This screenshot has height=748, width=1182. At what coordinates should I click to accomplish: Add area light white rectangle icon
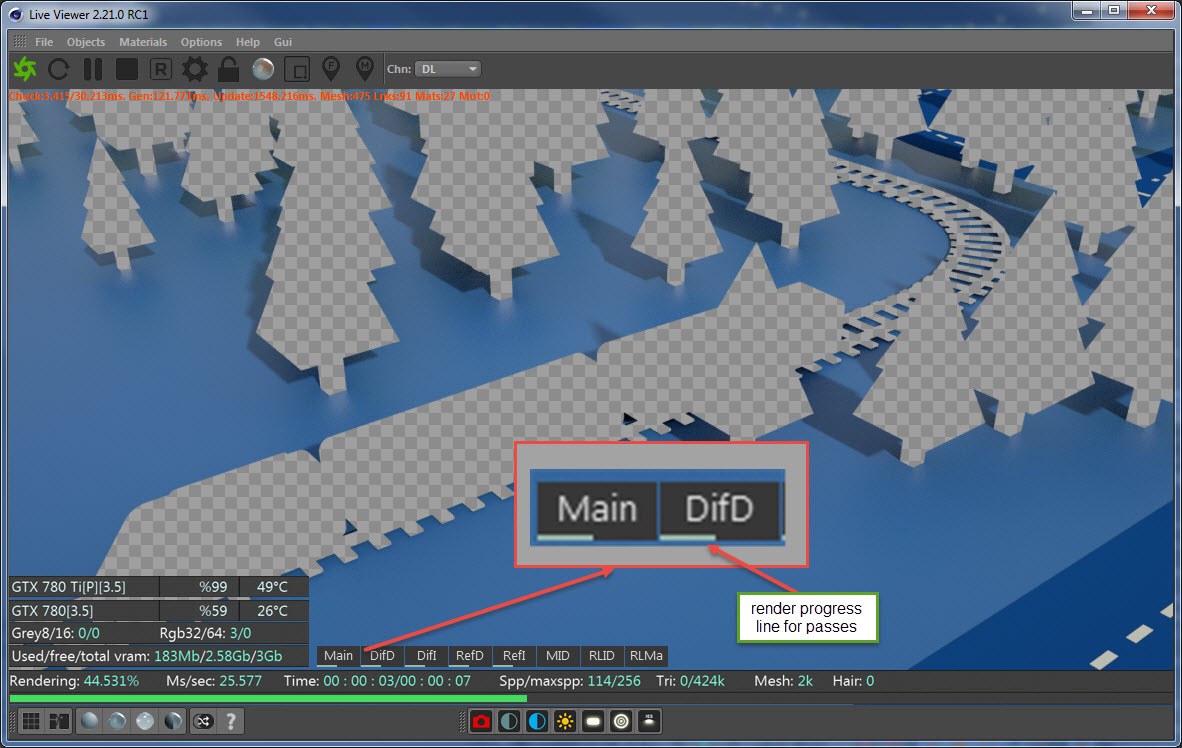click(x=593, y=722)
